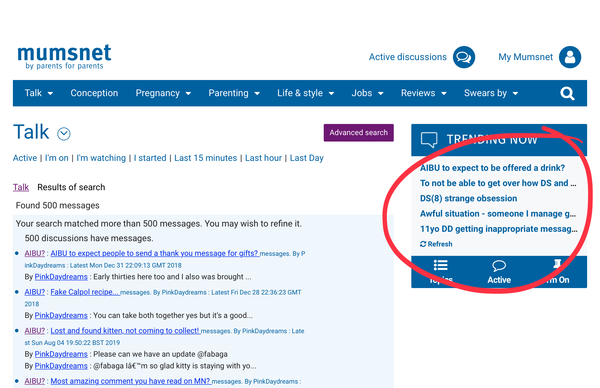Expand the Talk heading circle chevron
This screenshot has width=600, height=388.
pyautogui.click(x=64, y=134)
